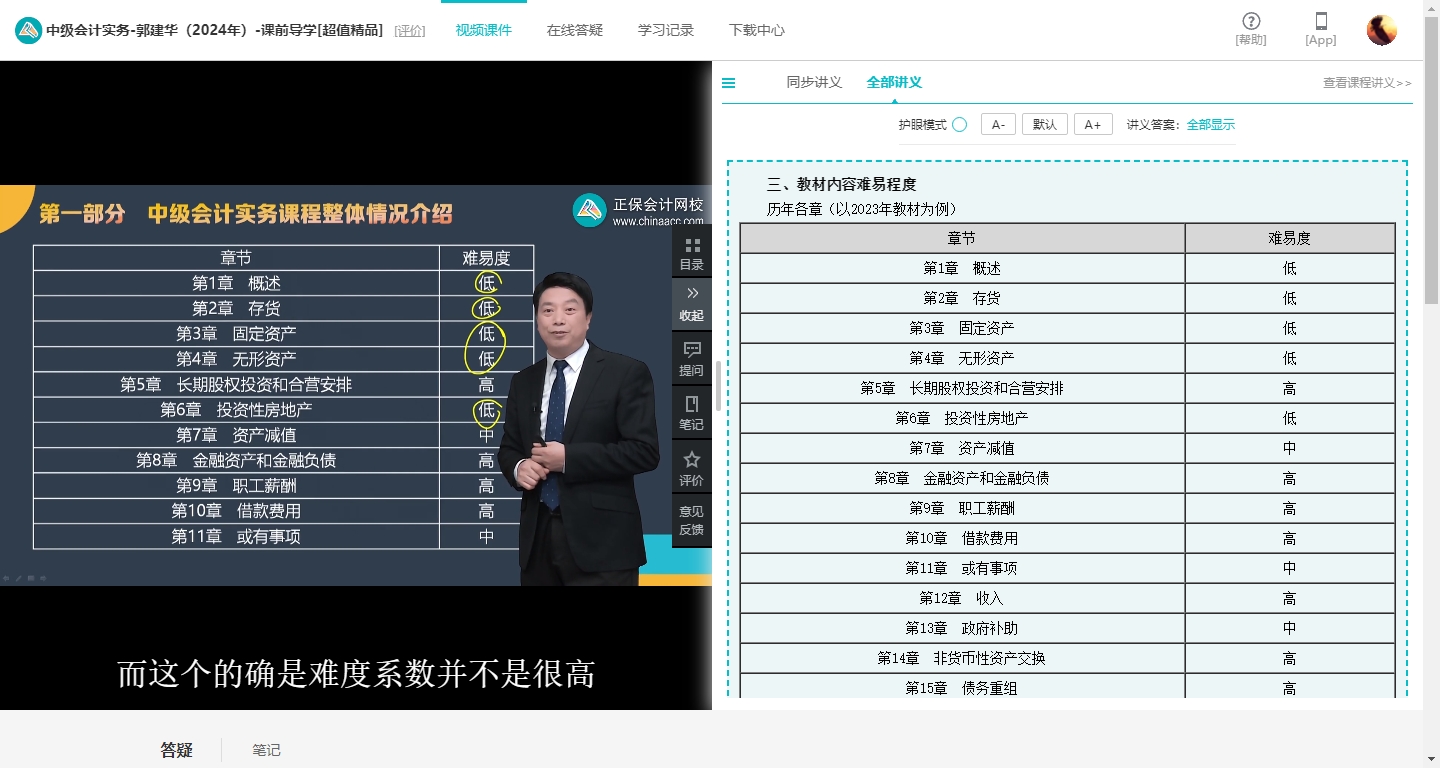Click the 帮助 help question-mark icon
This screenshot has width=1440, height=768.
click(1250, 22)
